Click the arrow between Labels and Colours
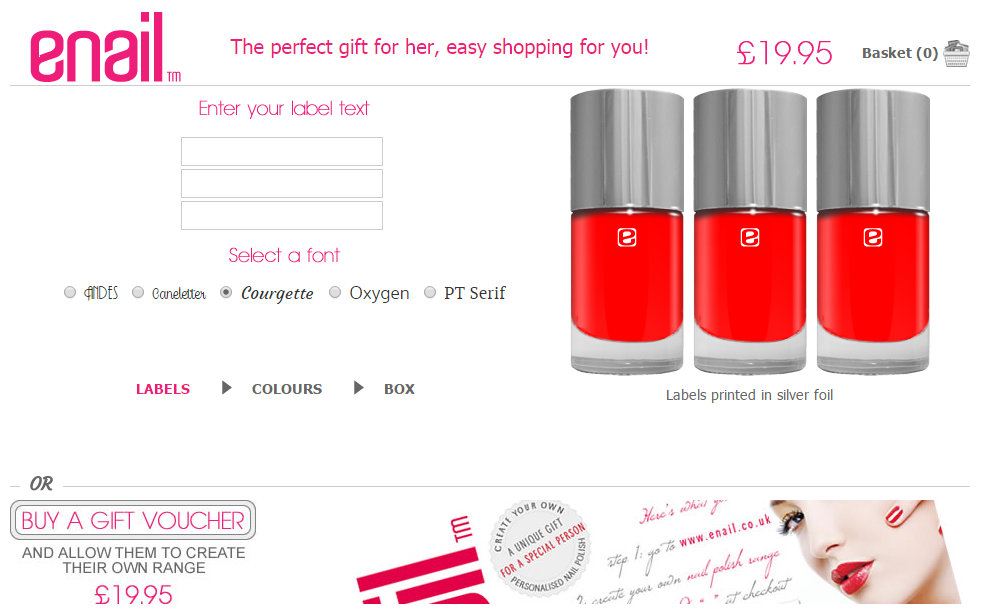Image resolution: width=985 pixels, height=614 pixels. tap(227, 388)
